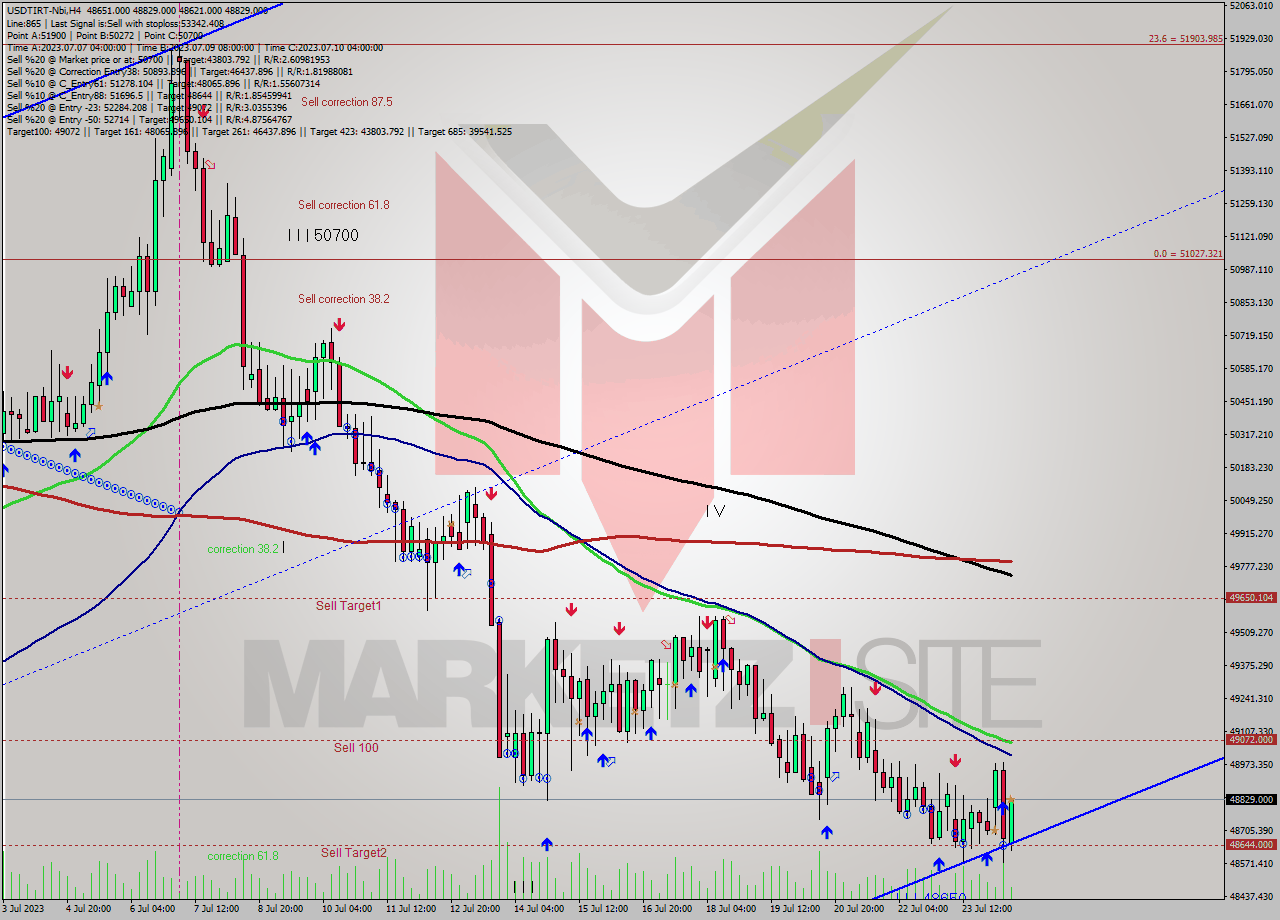Click the '12 Jul 20:00' time axis label
This screenshot has height=920, width=1280.
coord(474,909)
